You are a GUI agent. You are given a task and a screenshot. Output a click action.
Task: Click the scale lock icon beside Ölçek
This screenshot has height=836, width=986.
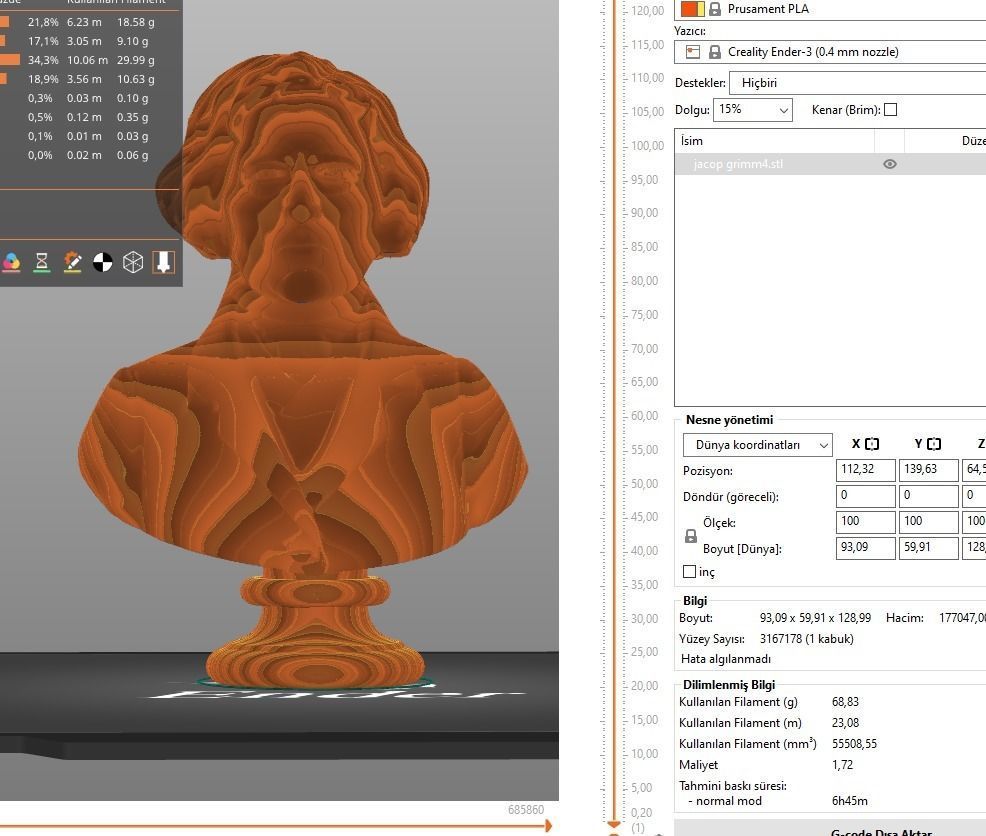click(690, 536)
